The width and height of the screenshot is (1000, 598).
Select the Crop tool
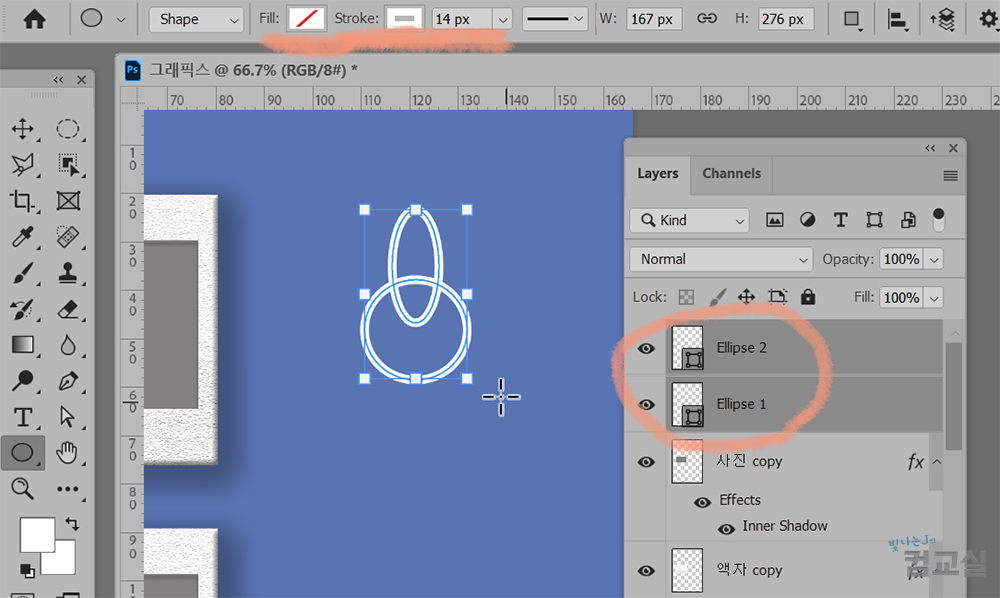click(x=23, y=201)
